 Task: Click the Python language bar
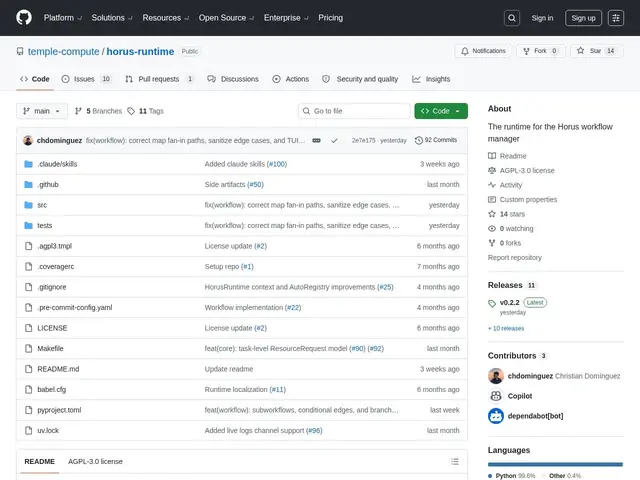[555, 464]
